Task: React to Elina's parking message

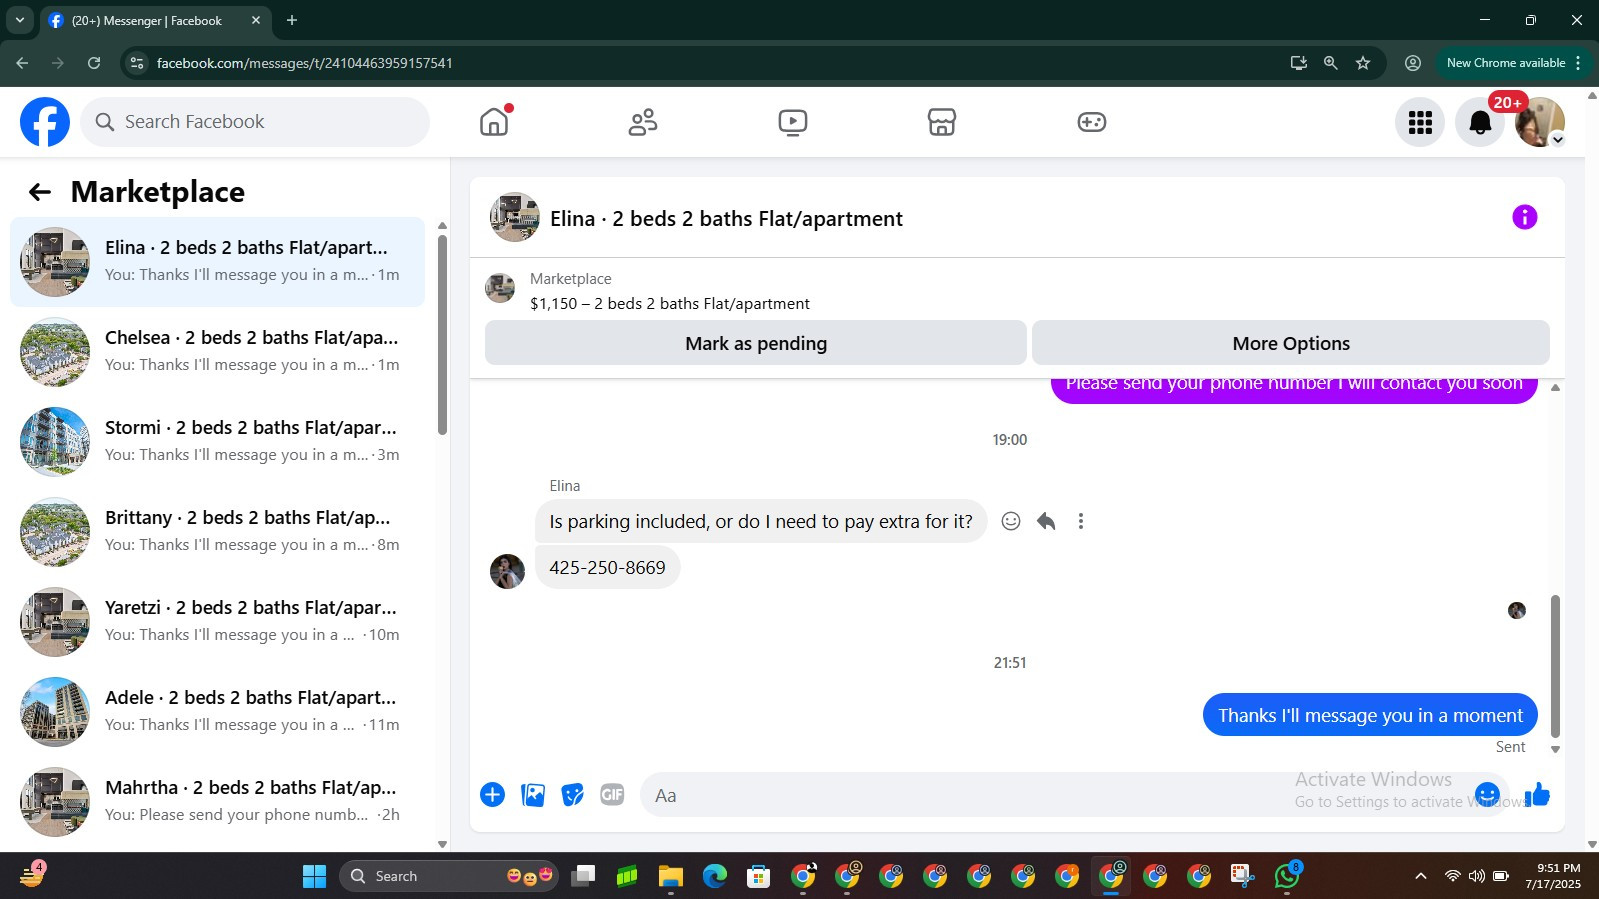Action: click(x=1011, y=521)
